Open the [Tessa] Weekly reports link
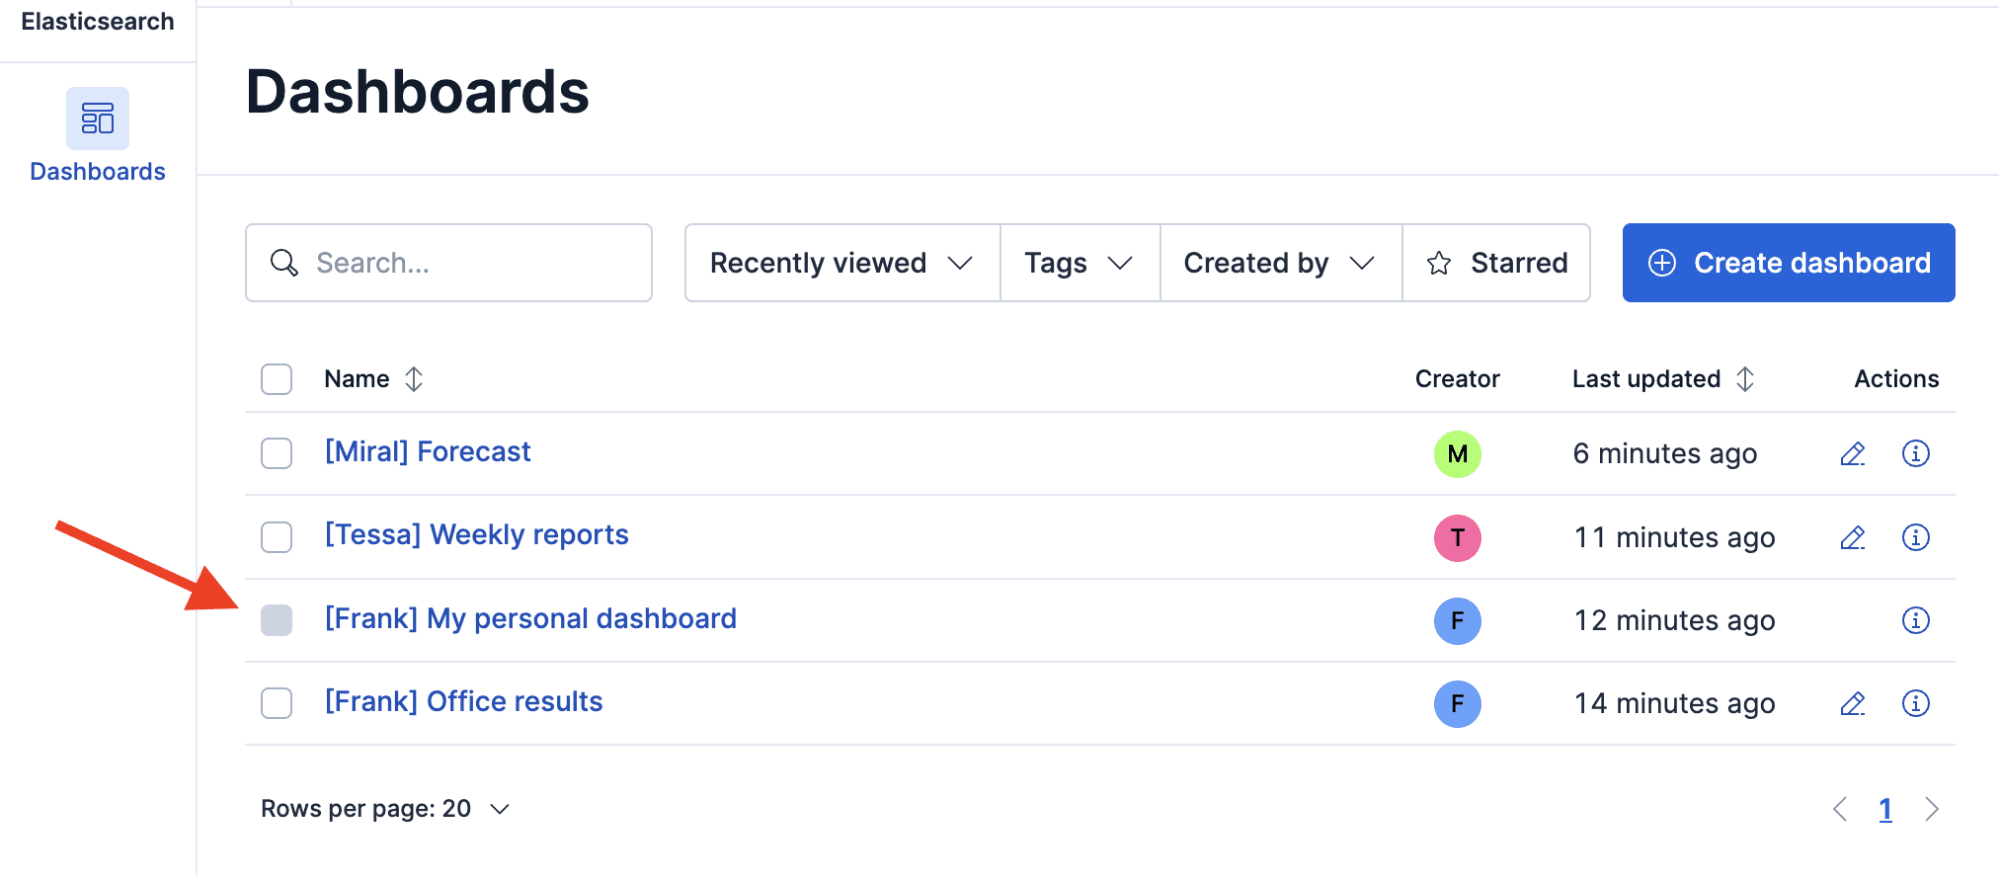Screen dimensions: 1999x876 click(x=476, y=535)
